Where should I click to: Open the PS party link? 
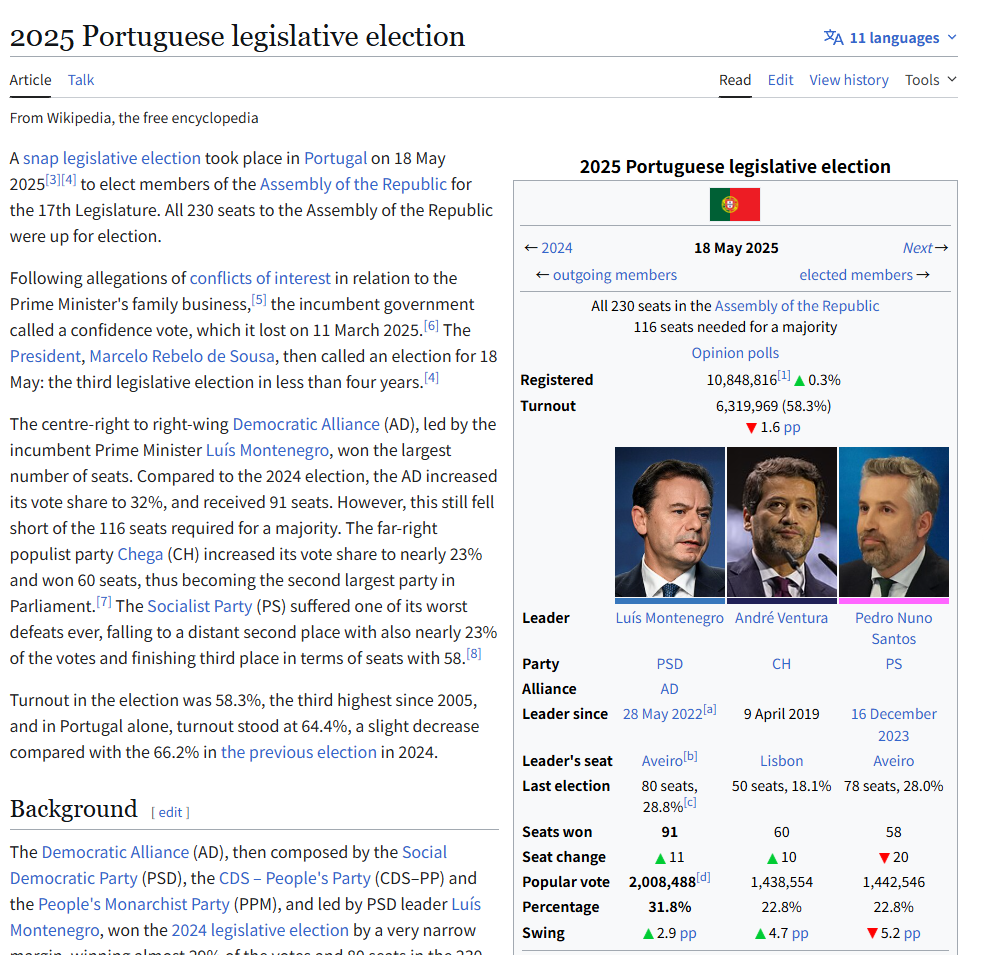click(x=894, y=664)
